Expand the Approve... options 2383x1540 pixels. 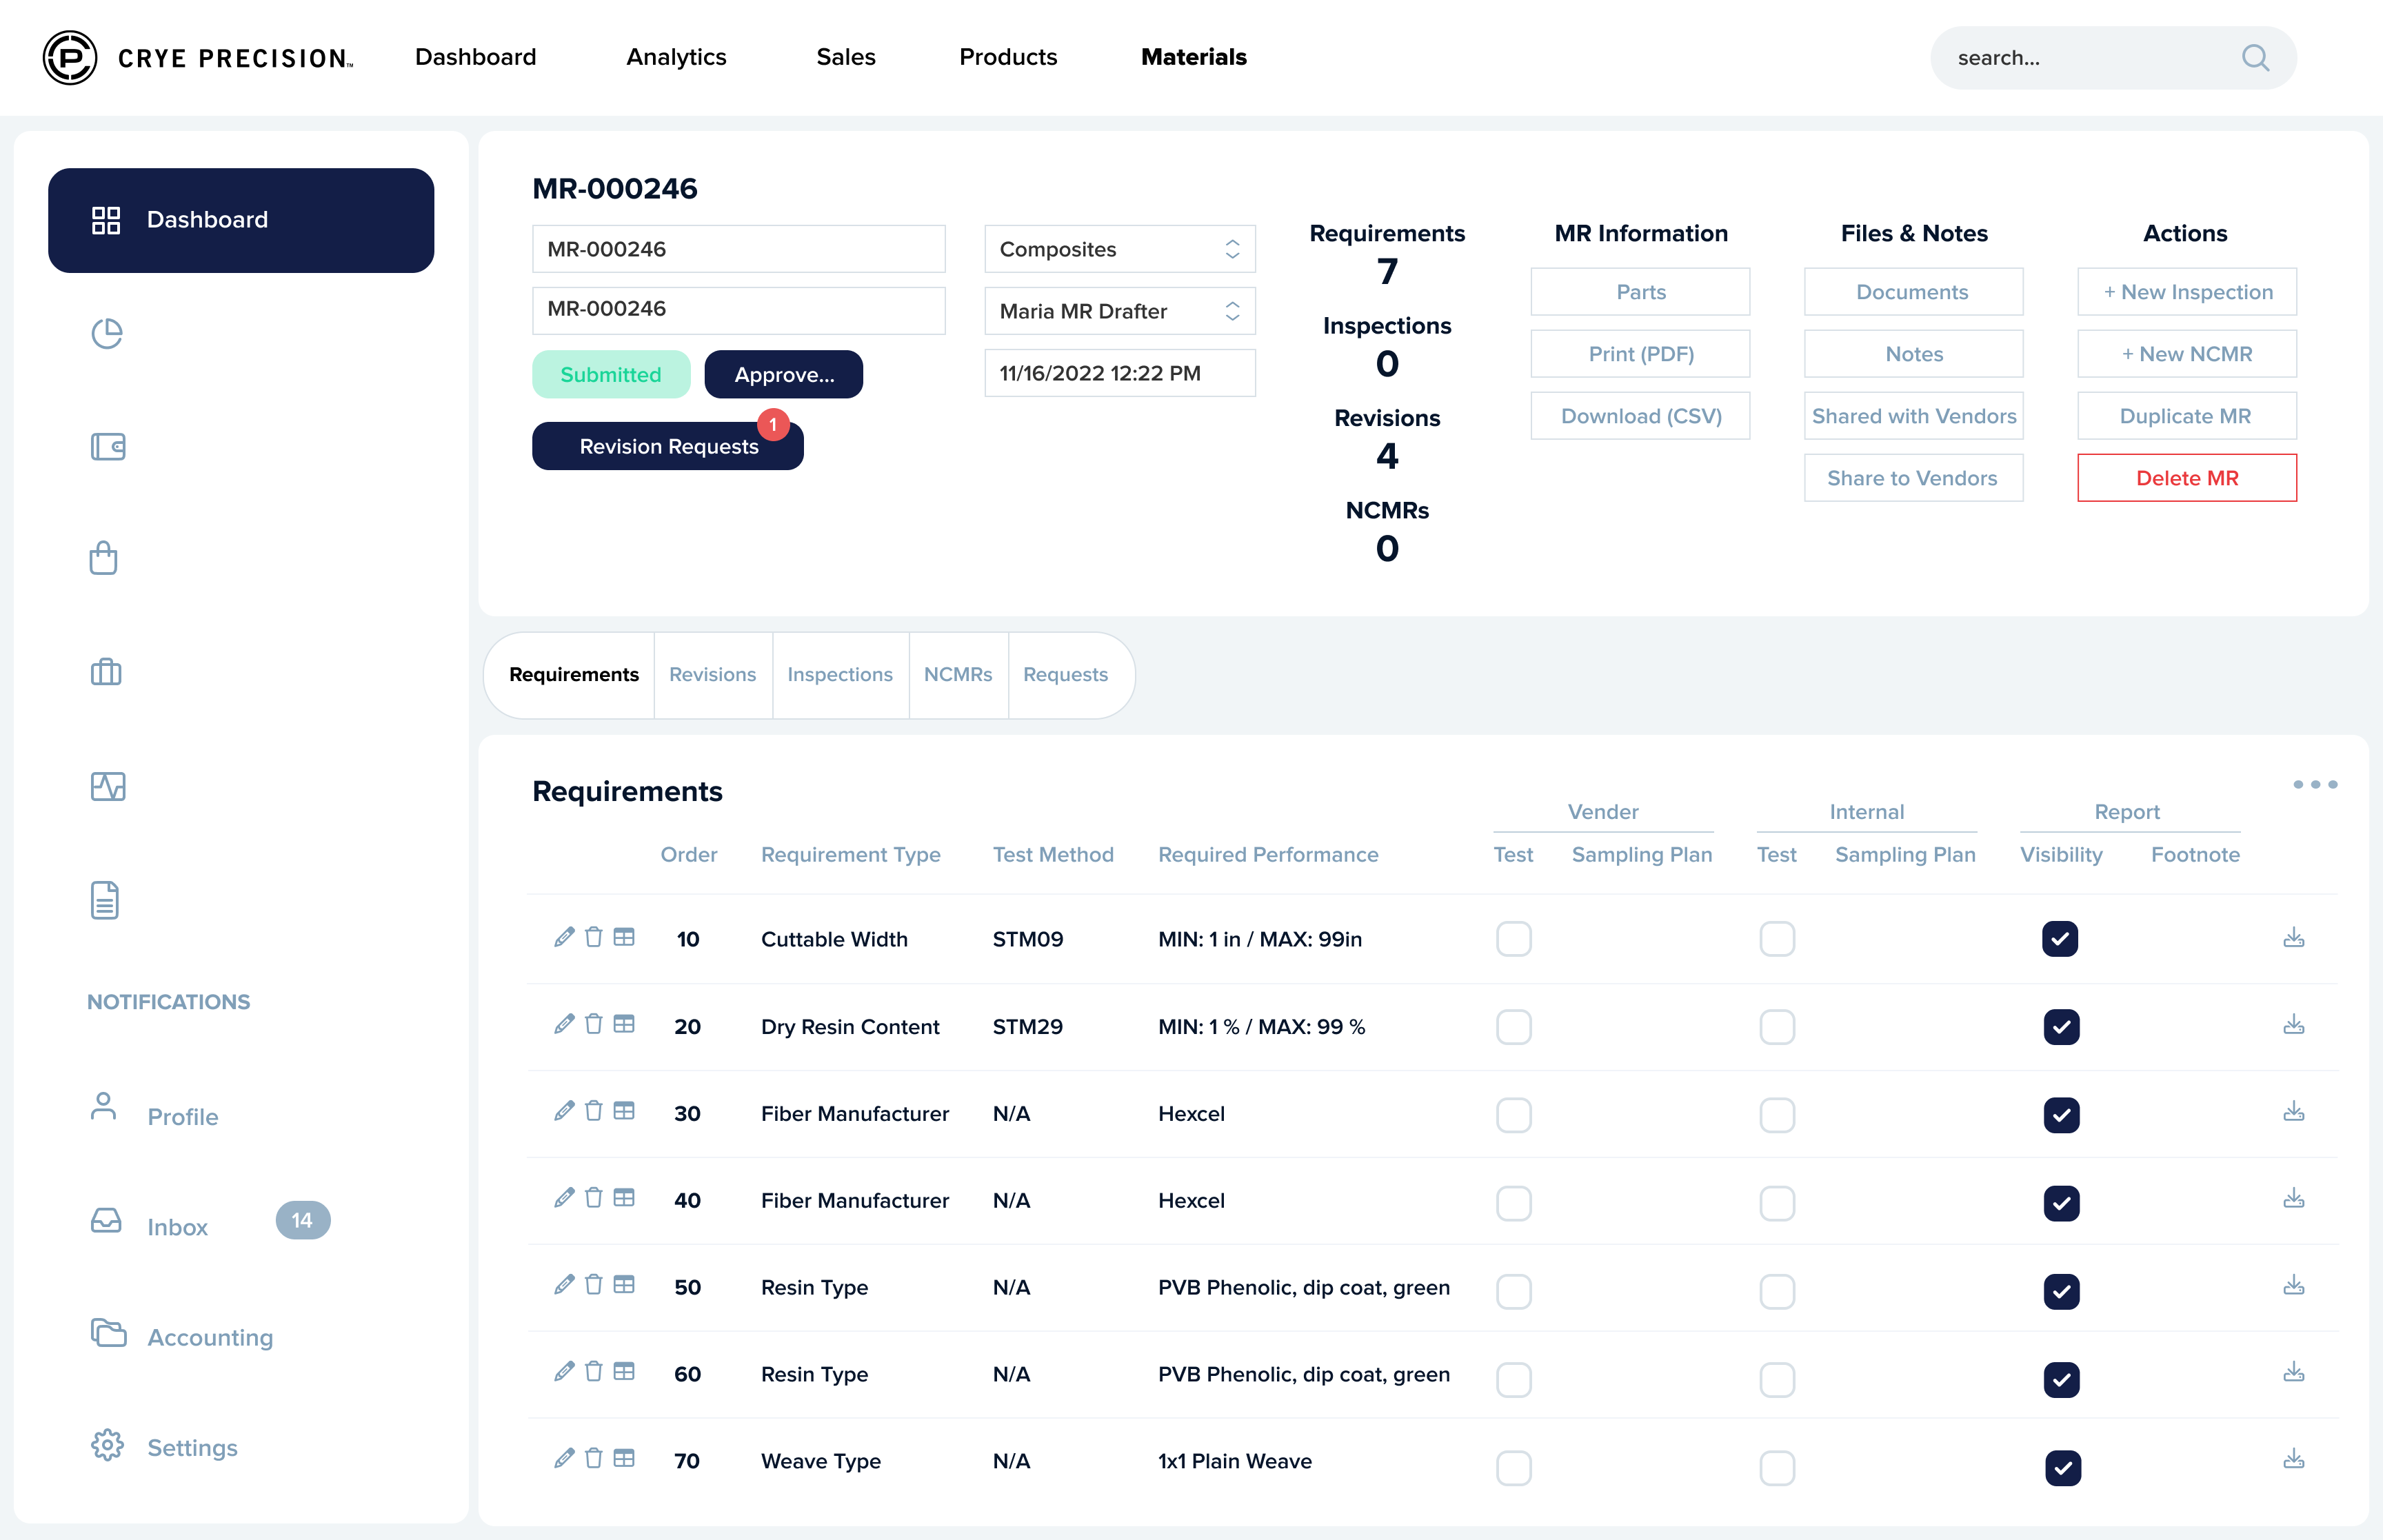(784, 374)
